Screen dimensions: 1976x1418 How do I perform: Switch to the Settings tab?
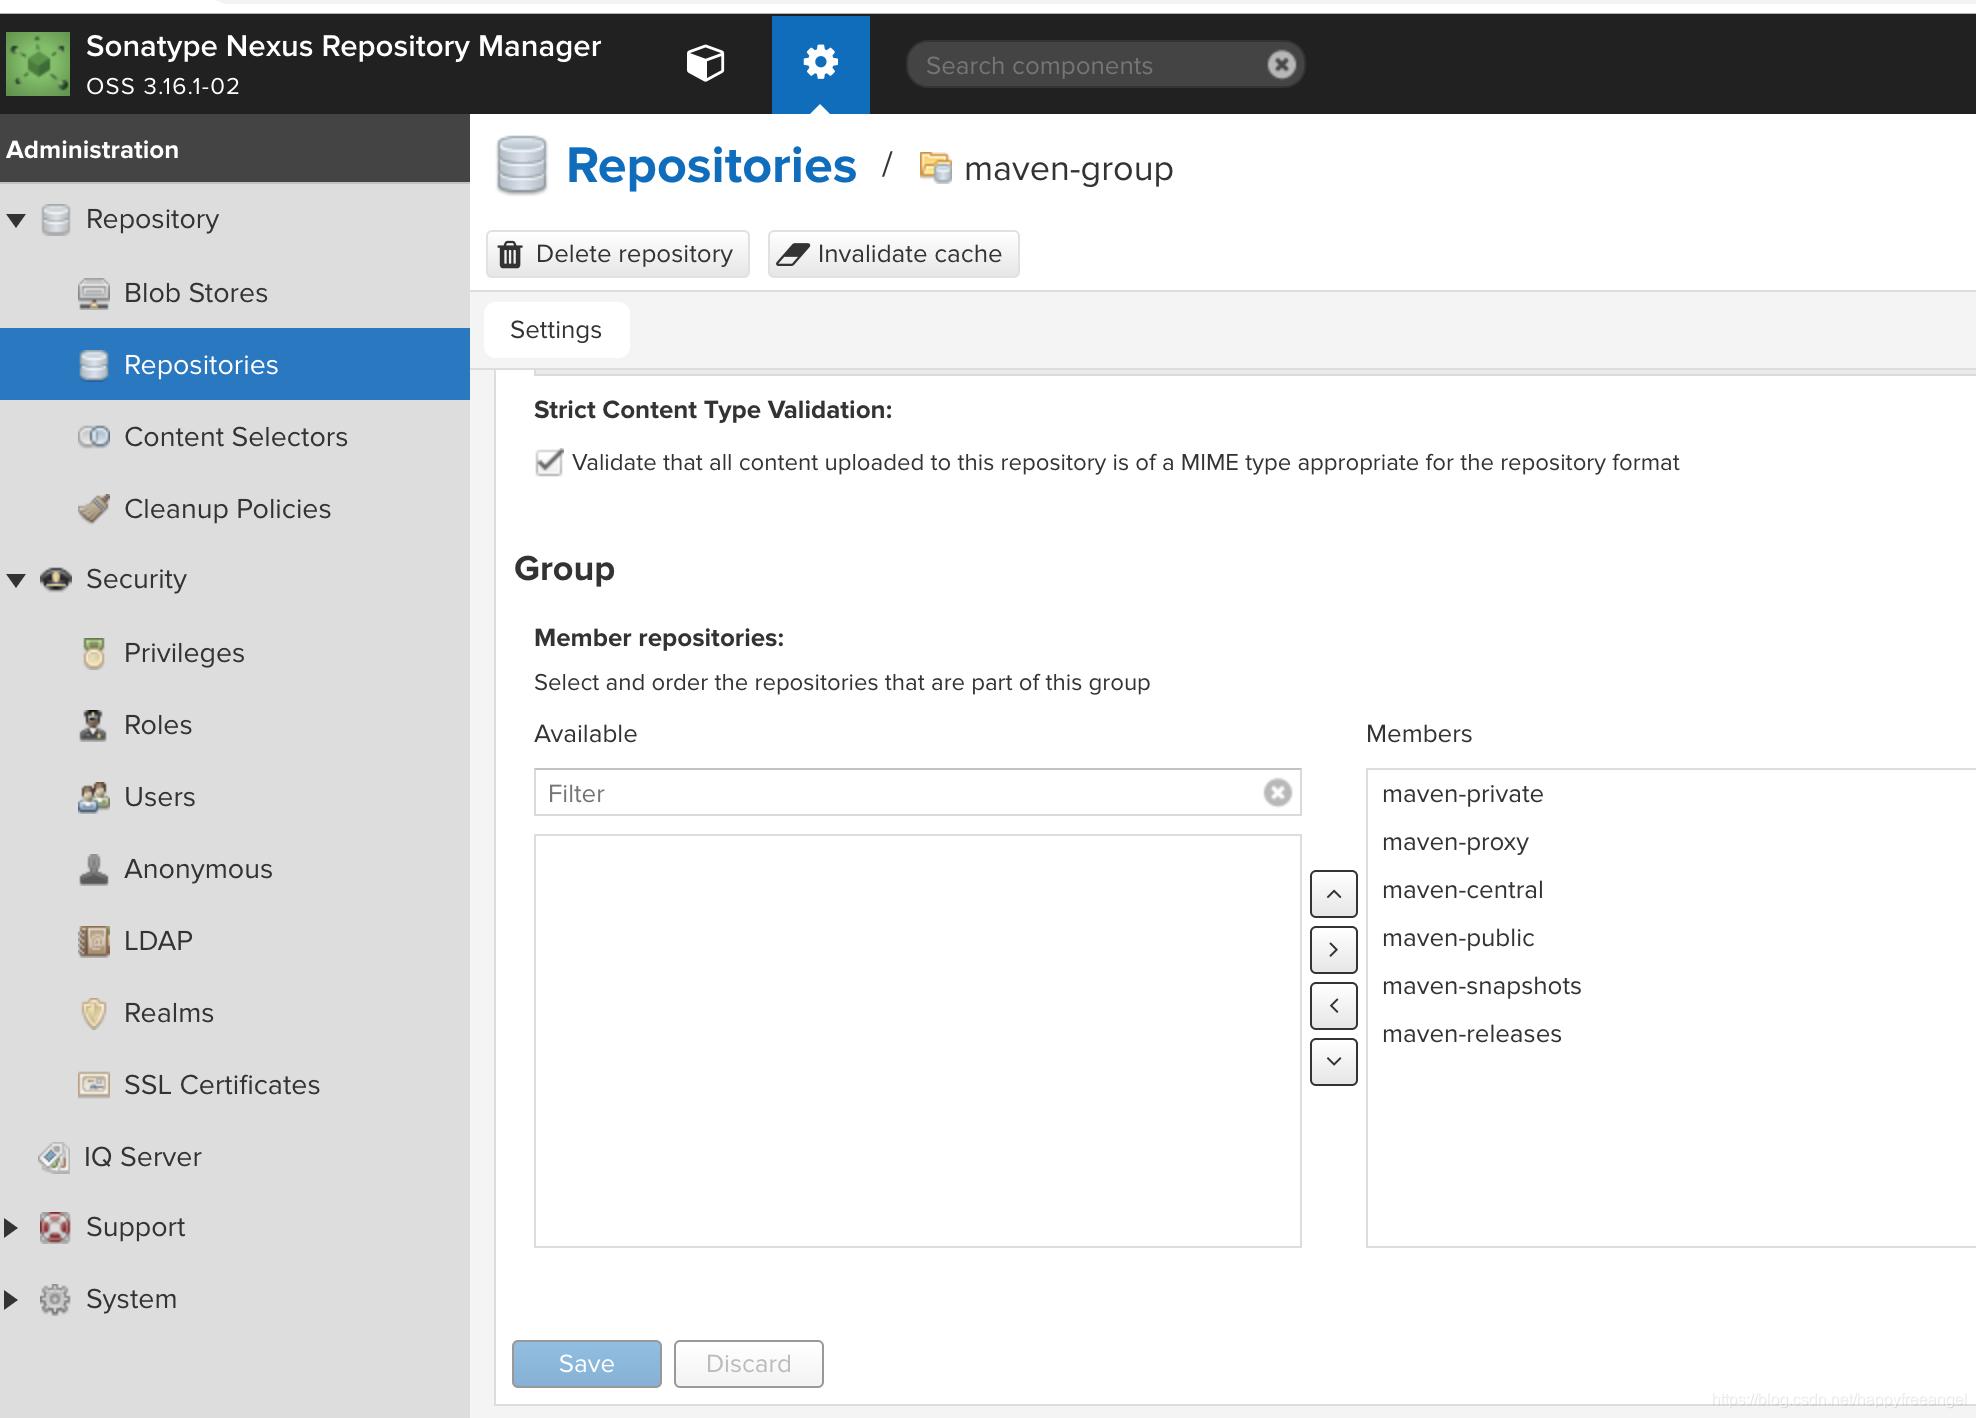pos(556,330)
